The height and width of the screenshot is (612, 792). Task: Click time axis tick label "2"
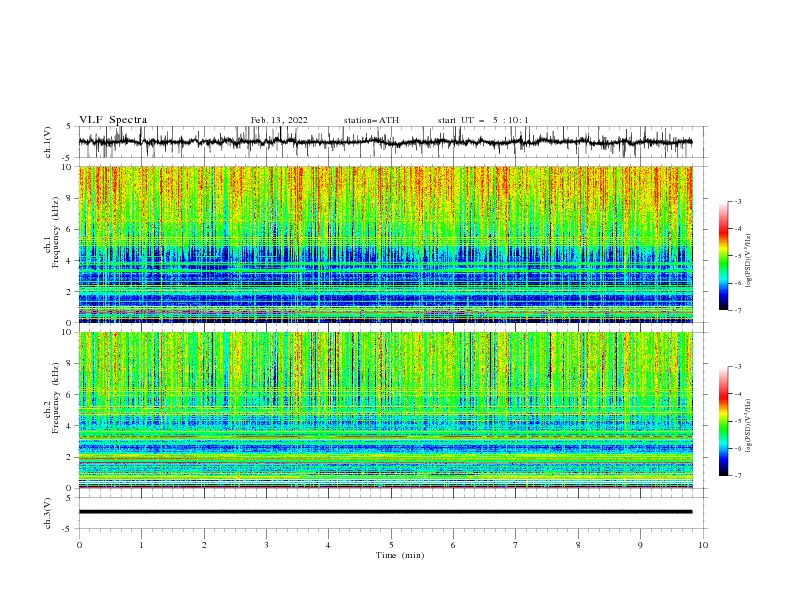[204, 545]
